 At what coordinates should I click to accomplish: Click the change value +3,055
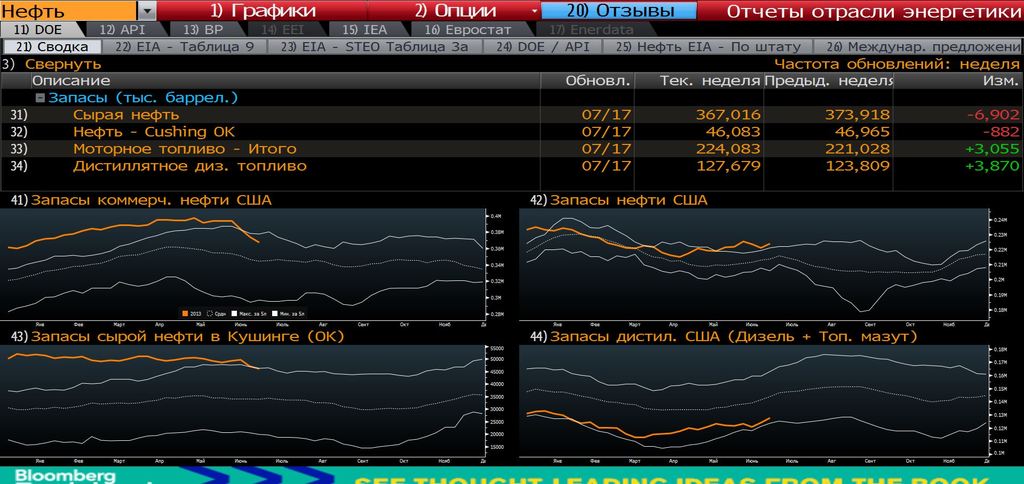993,149
